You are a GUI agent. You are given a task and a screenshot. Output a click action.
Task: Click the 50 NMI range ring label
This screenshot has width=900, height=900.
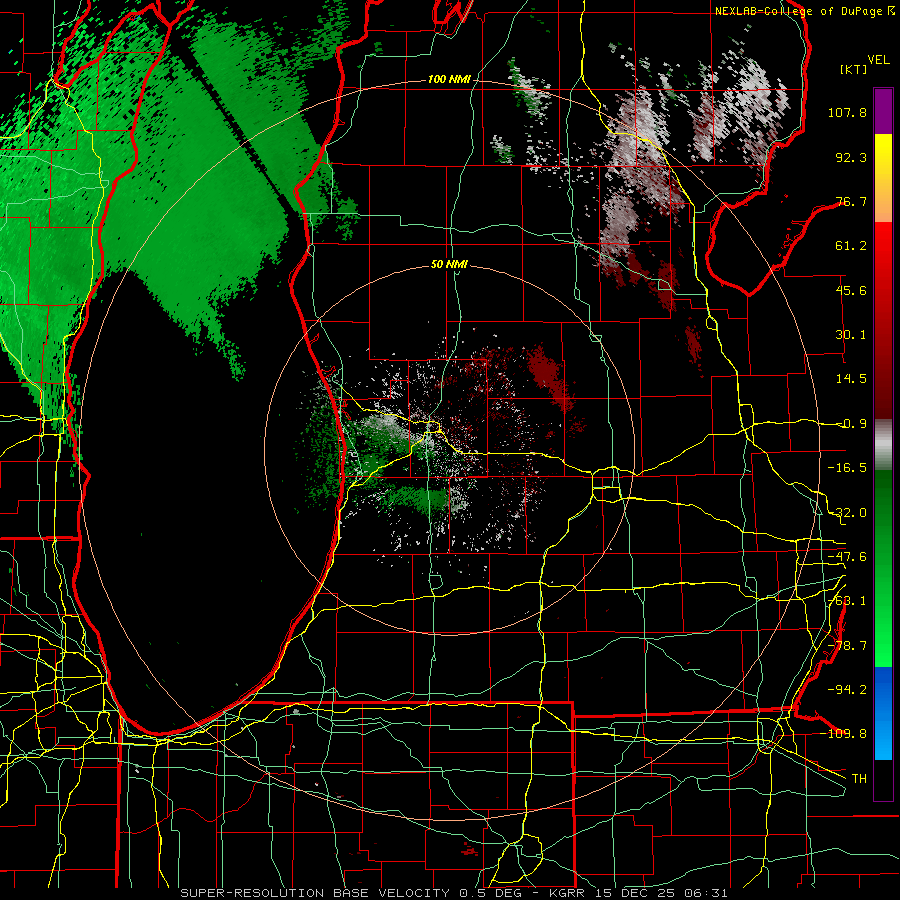coord(449,265)
